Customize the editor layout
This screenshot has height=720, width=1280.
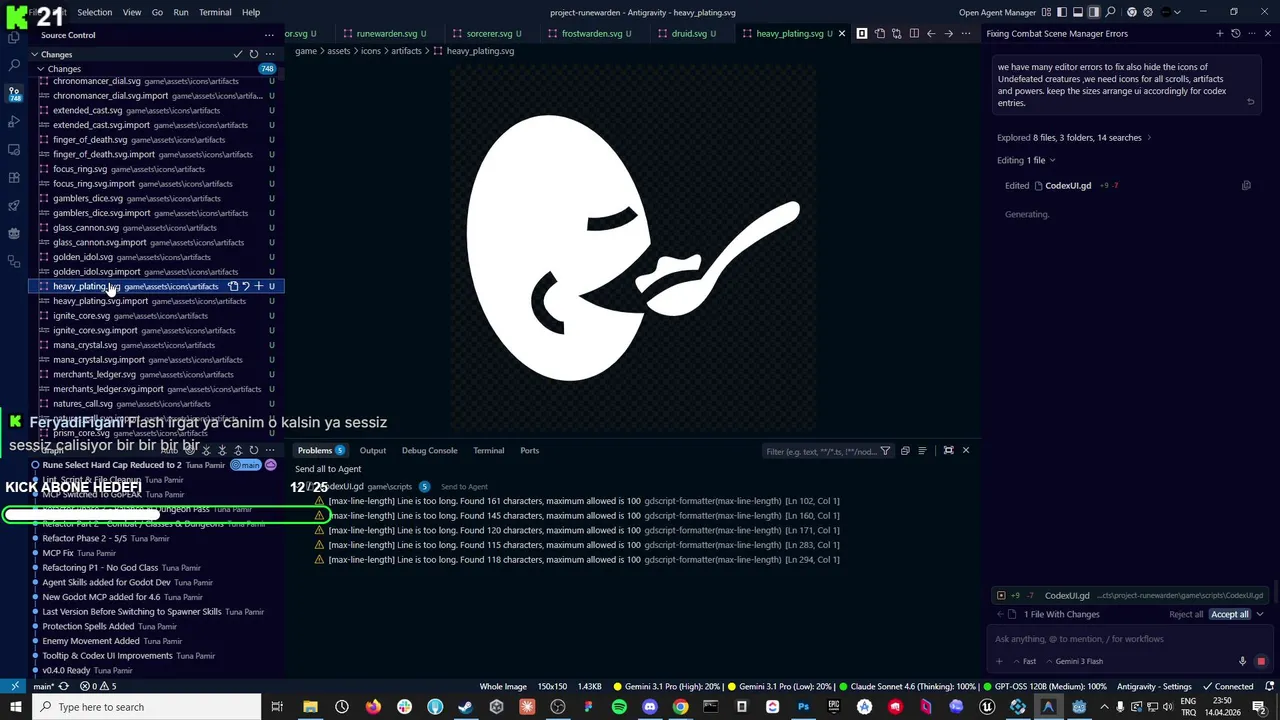coord(1046,12)
